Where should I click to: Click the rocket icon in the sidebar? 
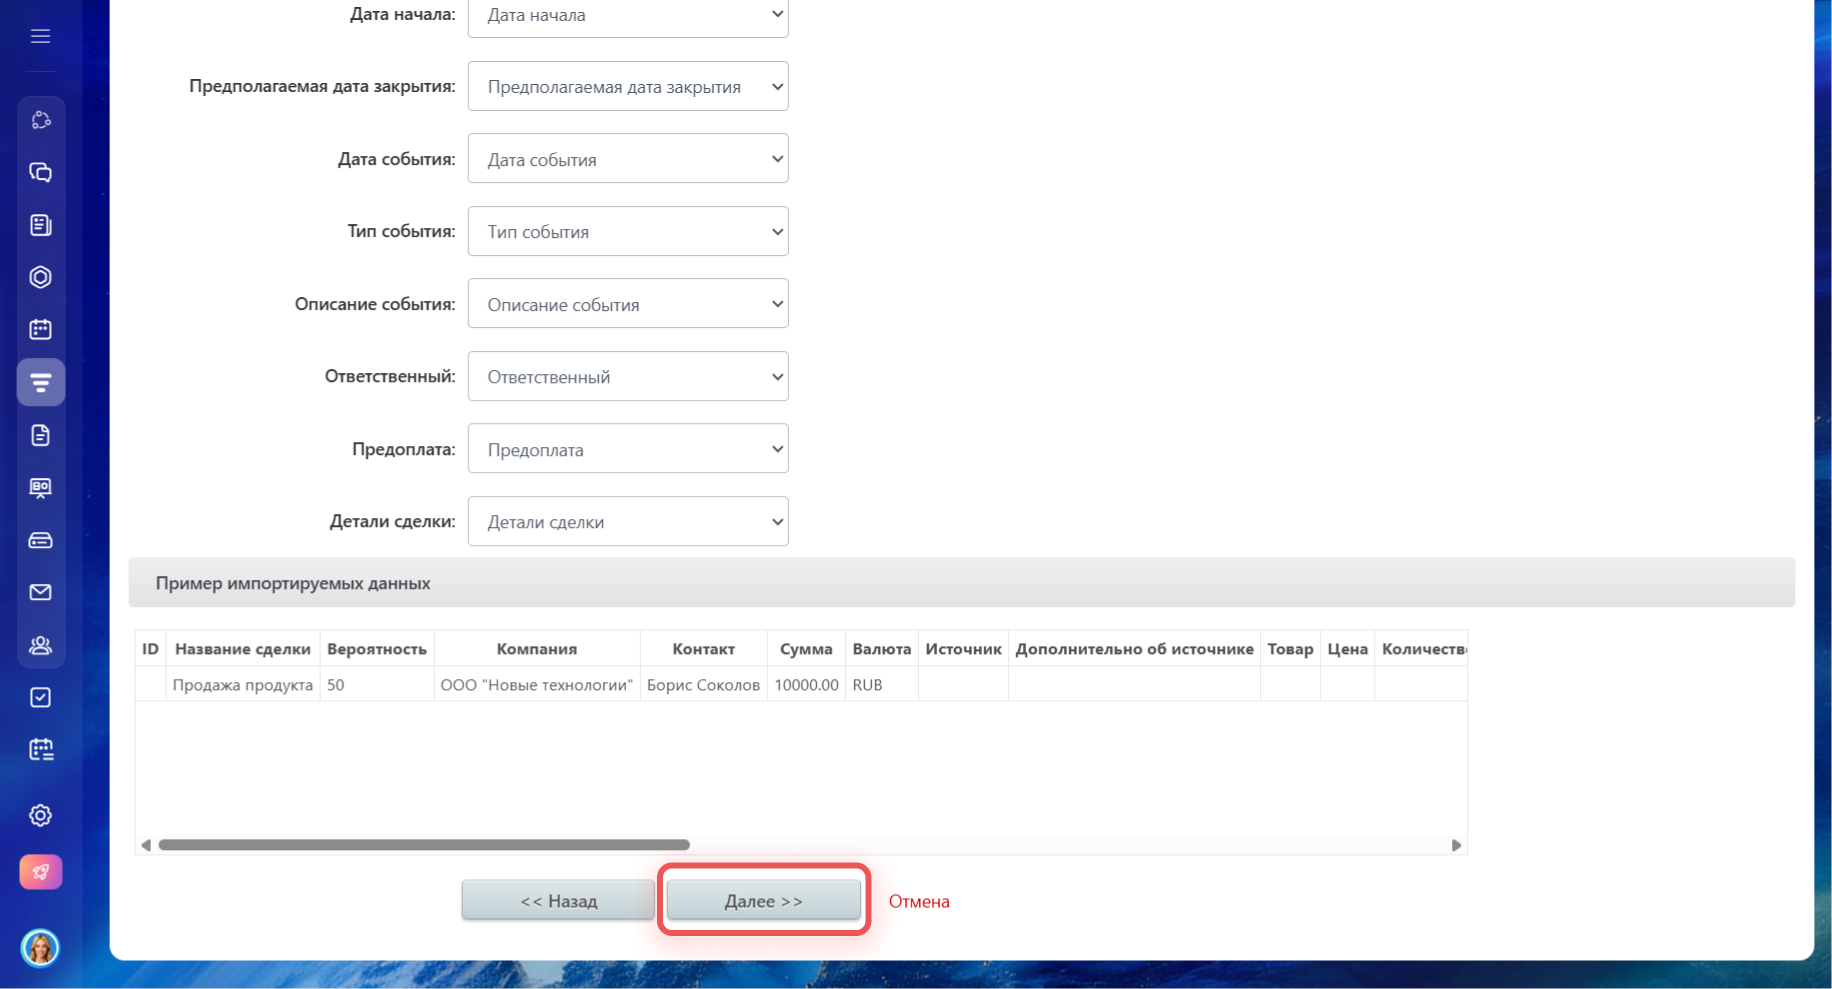(x=40, y=872)
